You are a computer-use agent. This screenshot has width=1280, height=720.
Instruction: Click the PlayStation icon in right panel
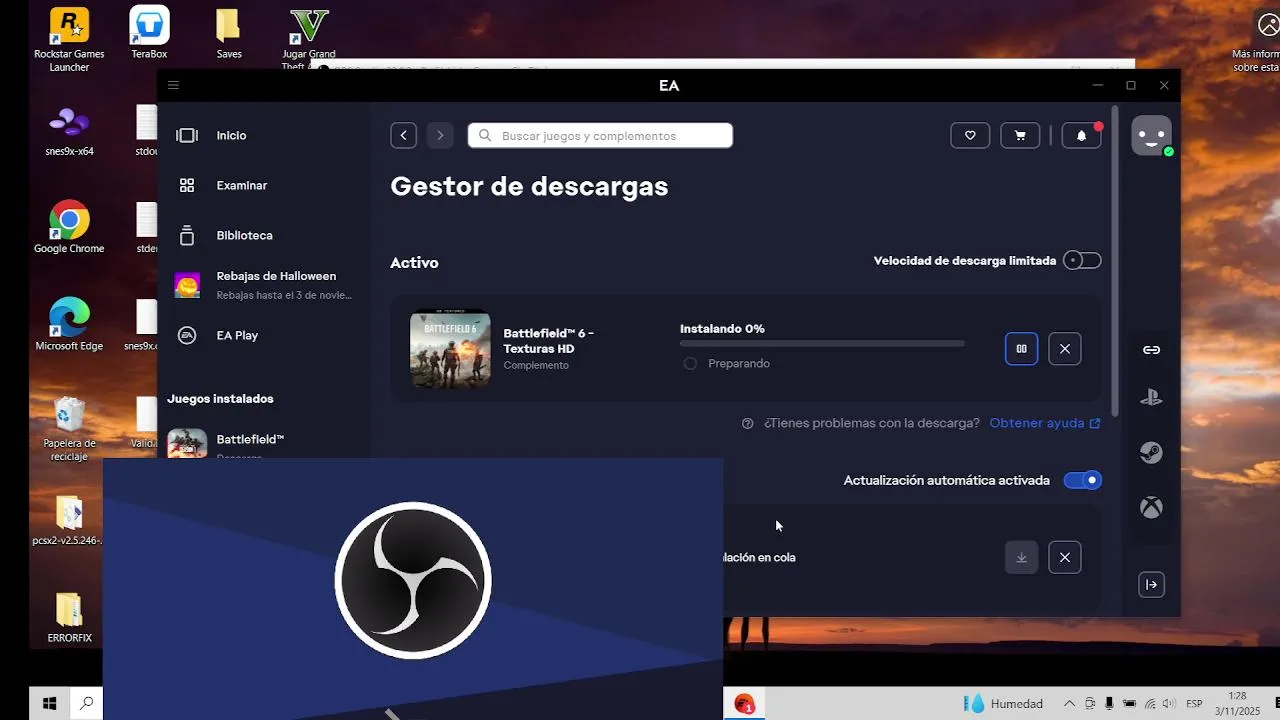[1152, 397]
